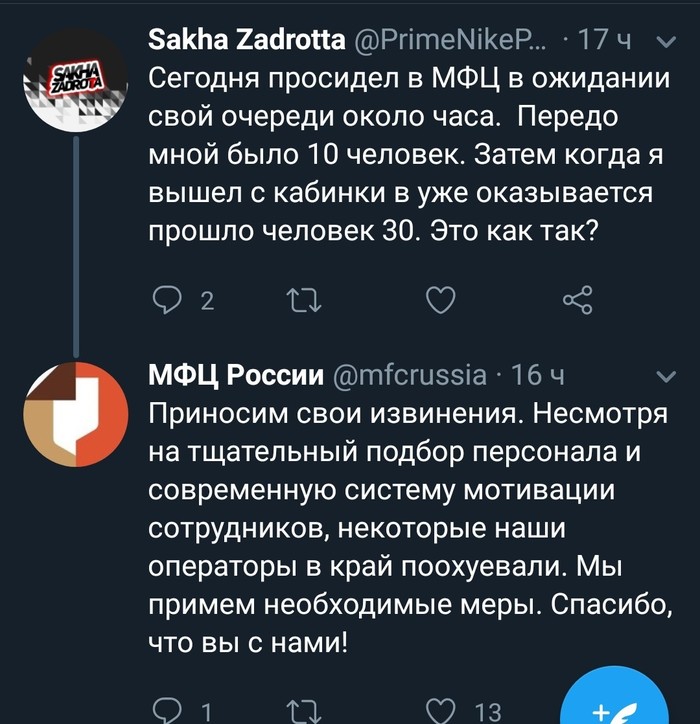Retweet the МФЦ России reply
This screenshot has height=724, width=700.
click(x=300, y=711)
